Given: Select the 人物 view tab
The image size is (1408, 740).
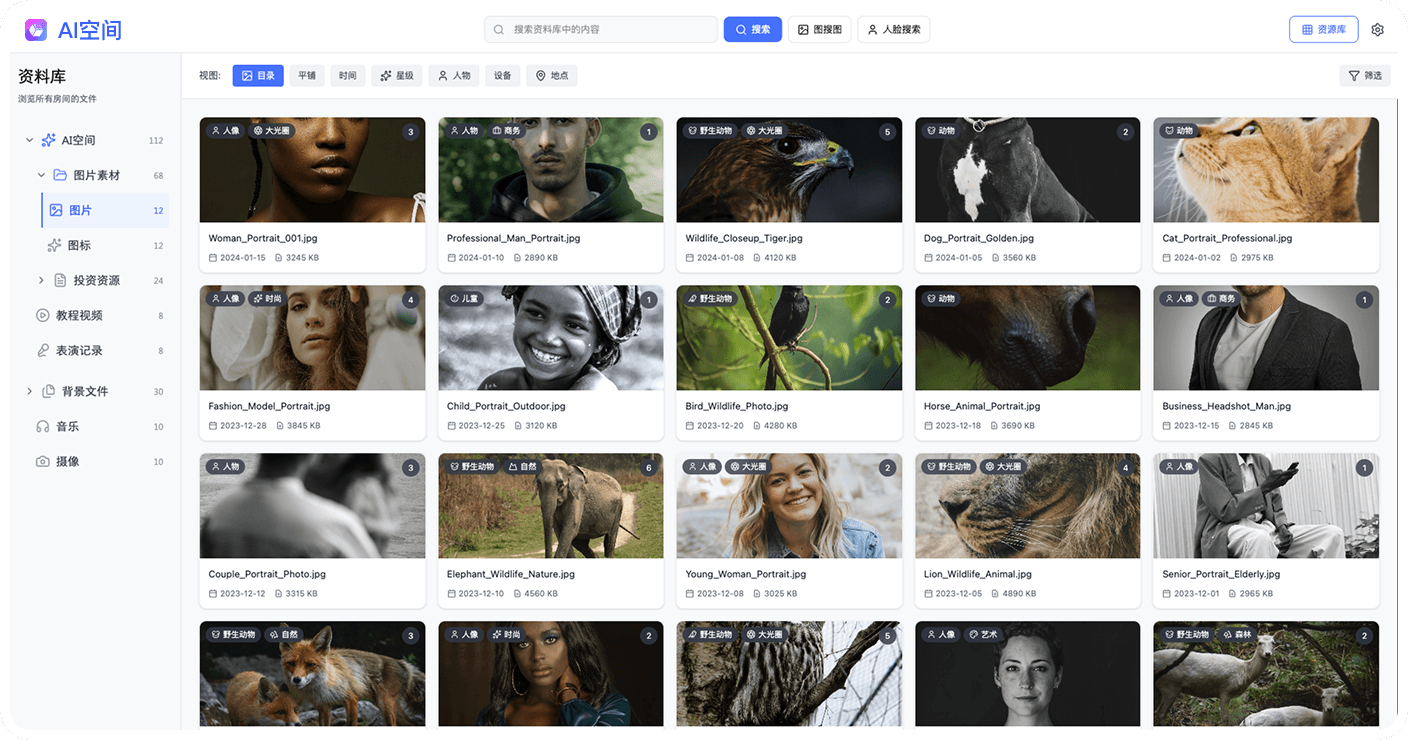Looking at the screenshot, I should 453,76.
